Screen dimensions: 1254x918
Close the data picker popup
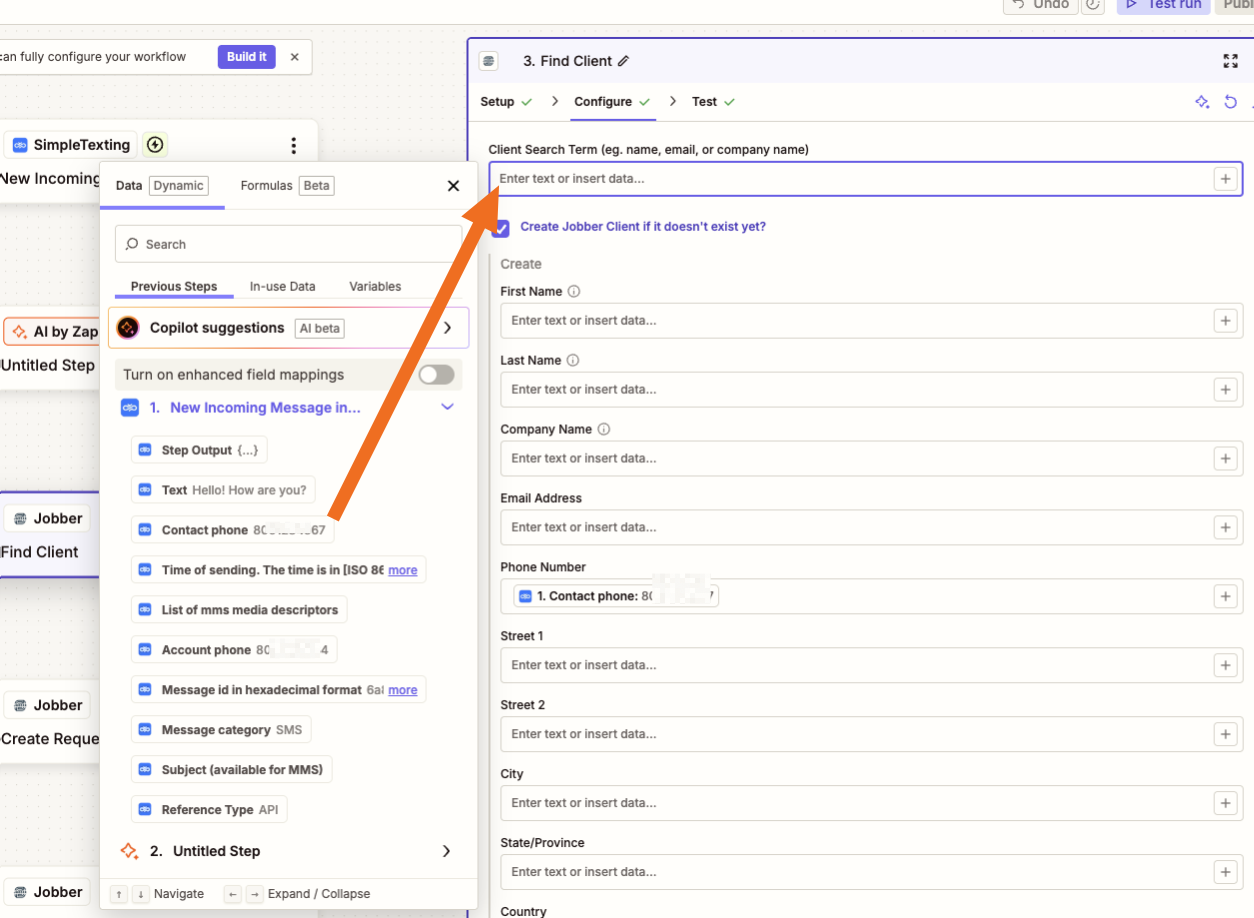tap(453, 186)
